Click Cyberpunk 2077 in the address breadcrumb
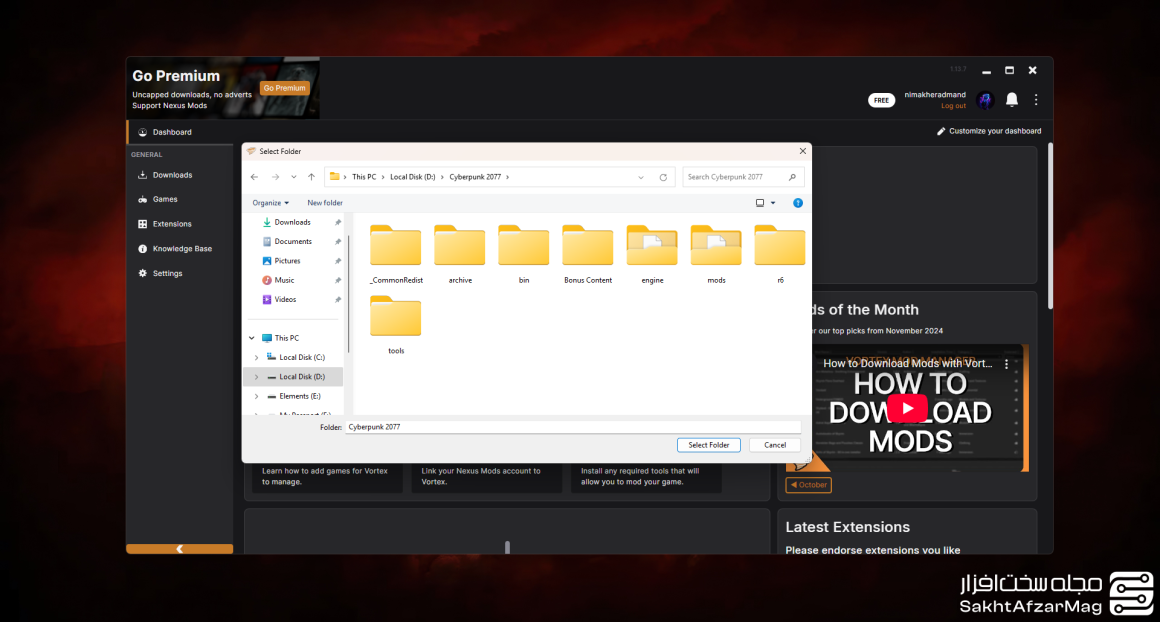The width and height of the screenshot is (1160, 622). click(475, 178)
